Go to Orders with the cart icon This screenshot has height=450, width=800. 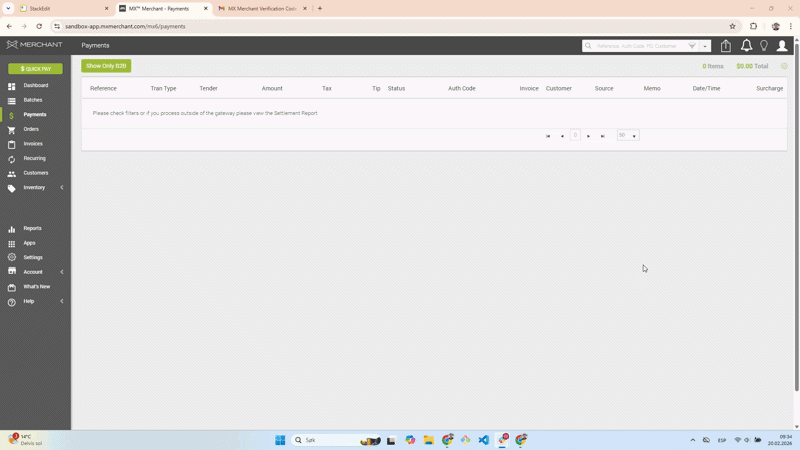[x=11, y=130]
